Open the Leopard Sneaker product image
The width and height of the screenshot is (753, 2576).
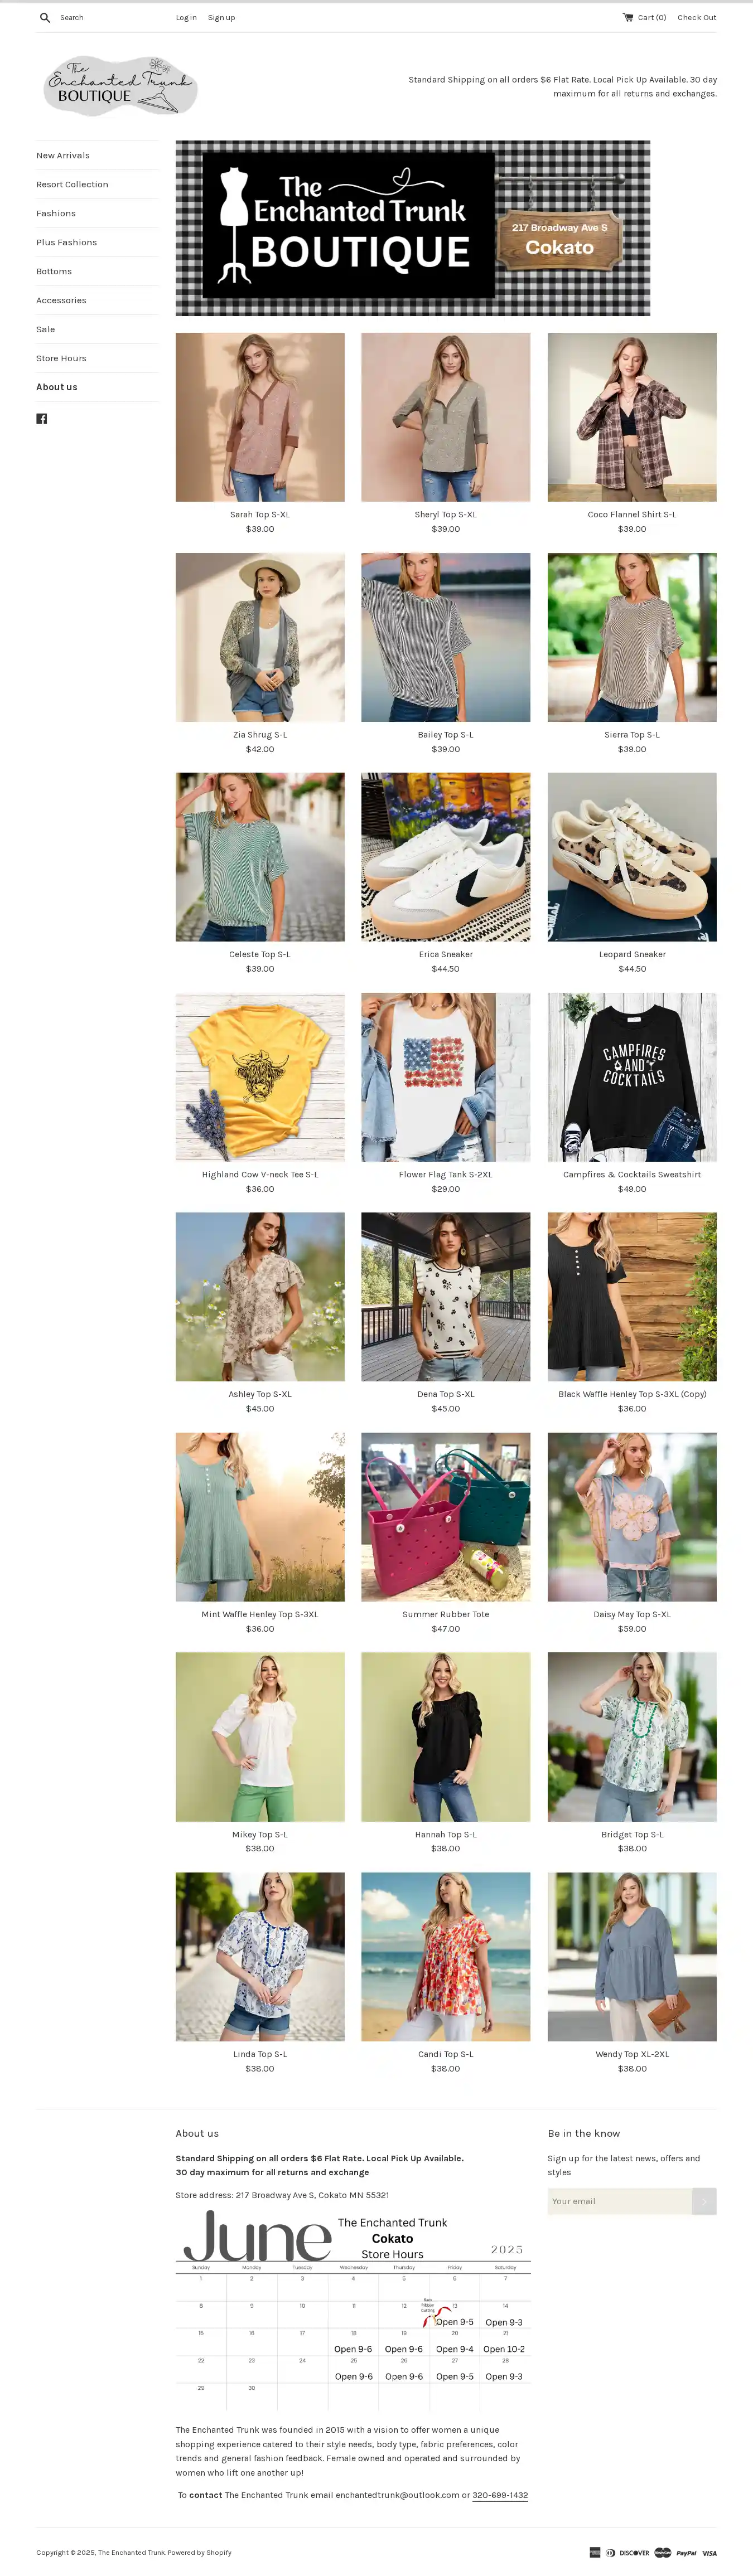(x=632, y=857)
